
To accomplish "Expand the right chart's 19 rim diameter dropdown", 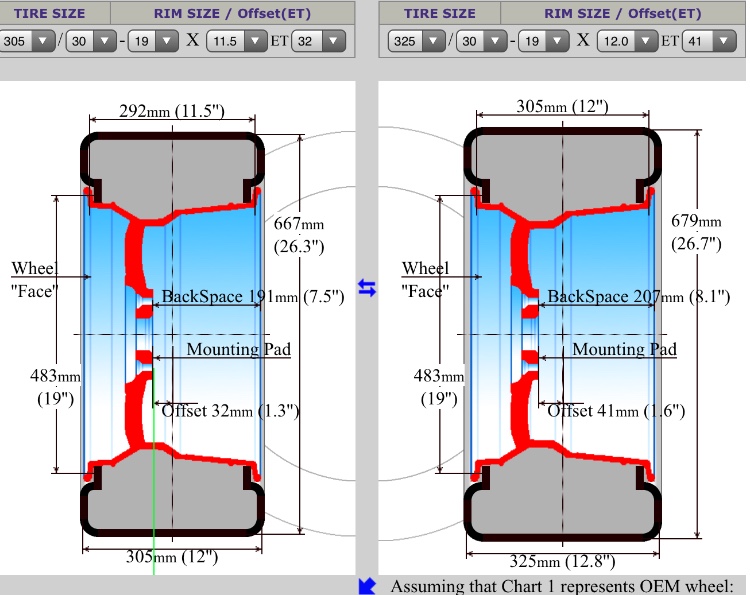I will (x=540, y=41).
